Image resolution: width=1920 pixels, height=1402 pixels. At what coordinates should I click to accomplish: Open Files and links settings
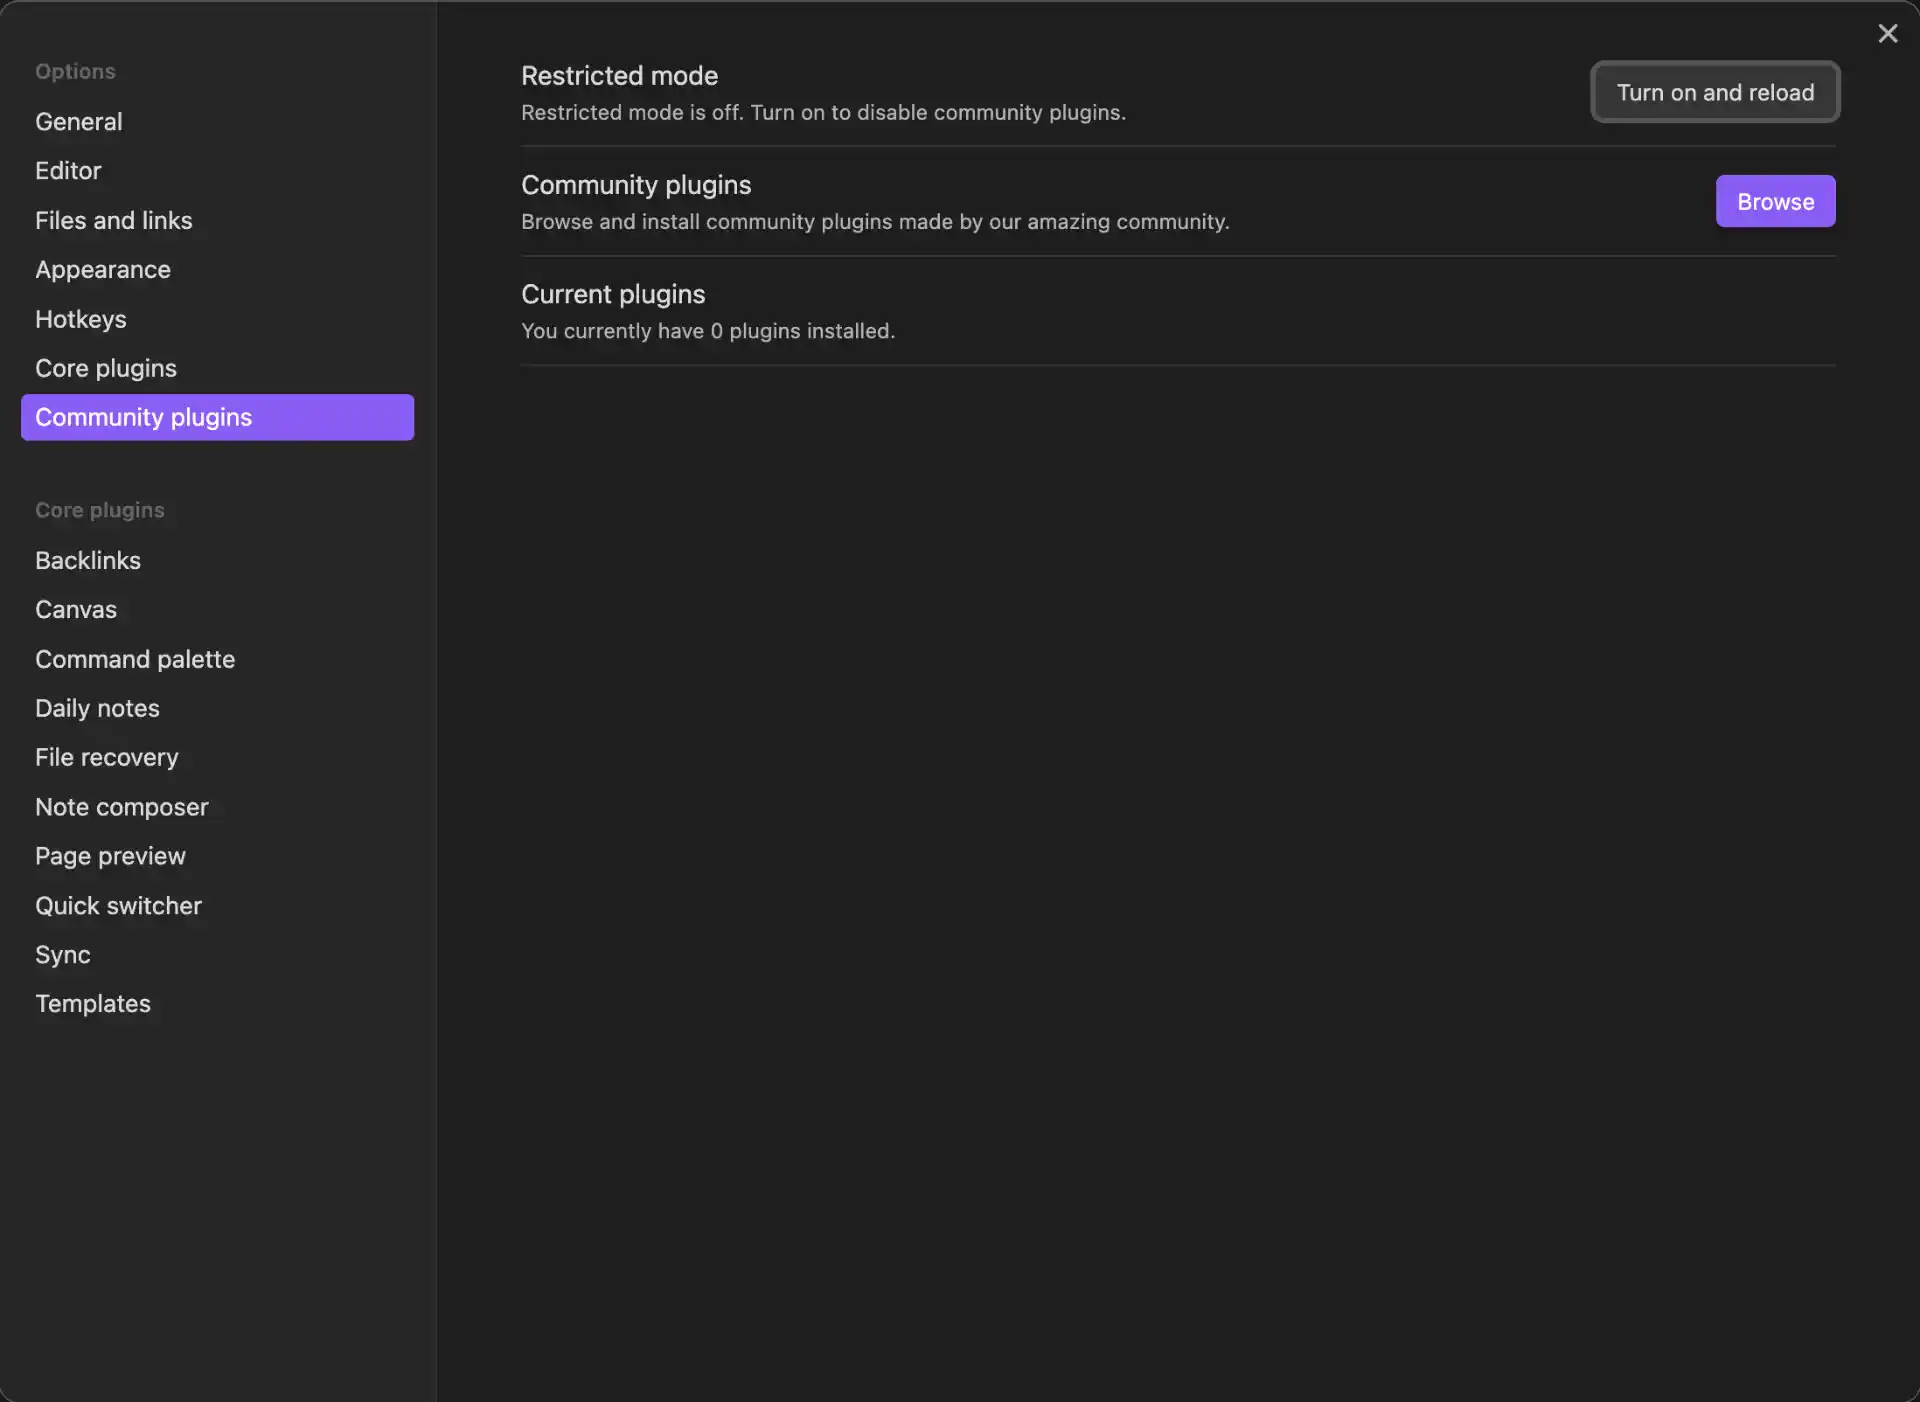click(x=114, y=220)
